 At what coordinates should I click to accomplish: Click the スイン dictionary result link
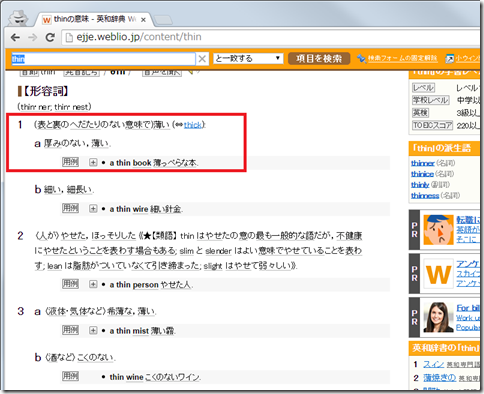coord(433,364)
